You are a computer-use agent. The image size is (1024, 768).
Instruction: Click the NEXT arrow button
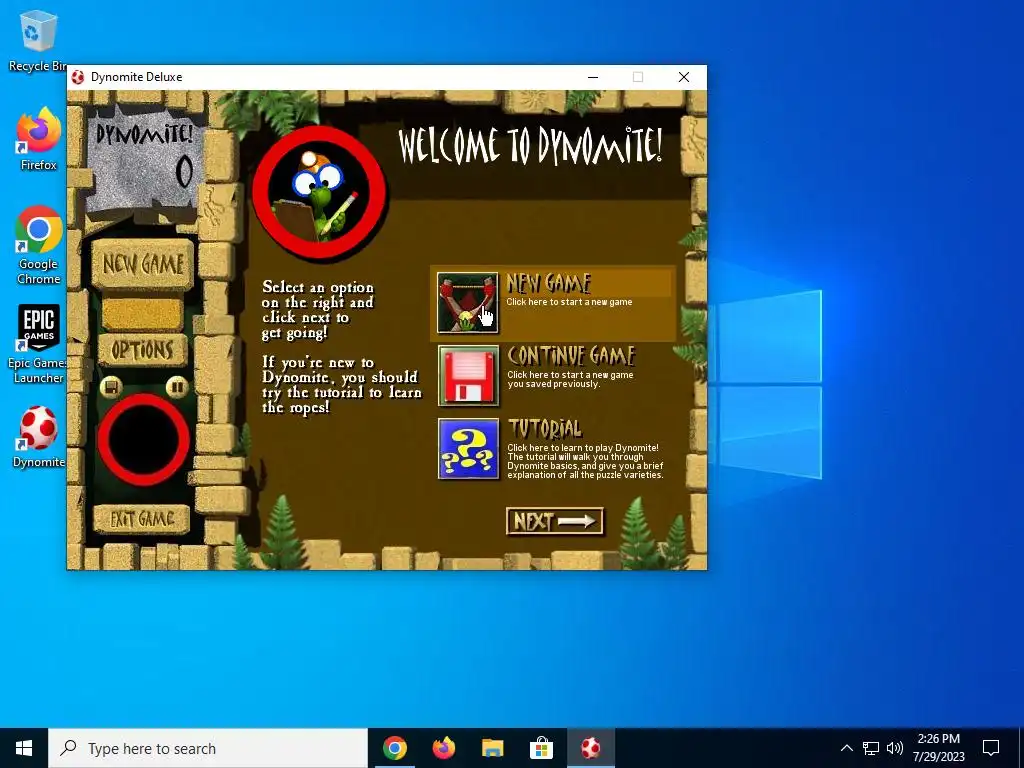click(x=554, y=521)
